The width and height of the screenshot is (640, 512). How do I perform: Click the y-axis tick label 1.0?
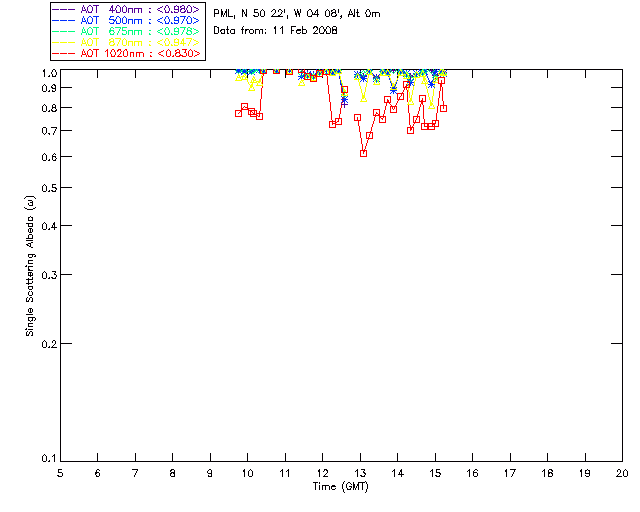49,73
